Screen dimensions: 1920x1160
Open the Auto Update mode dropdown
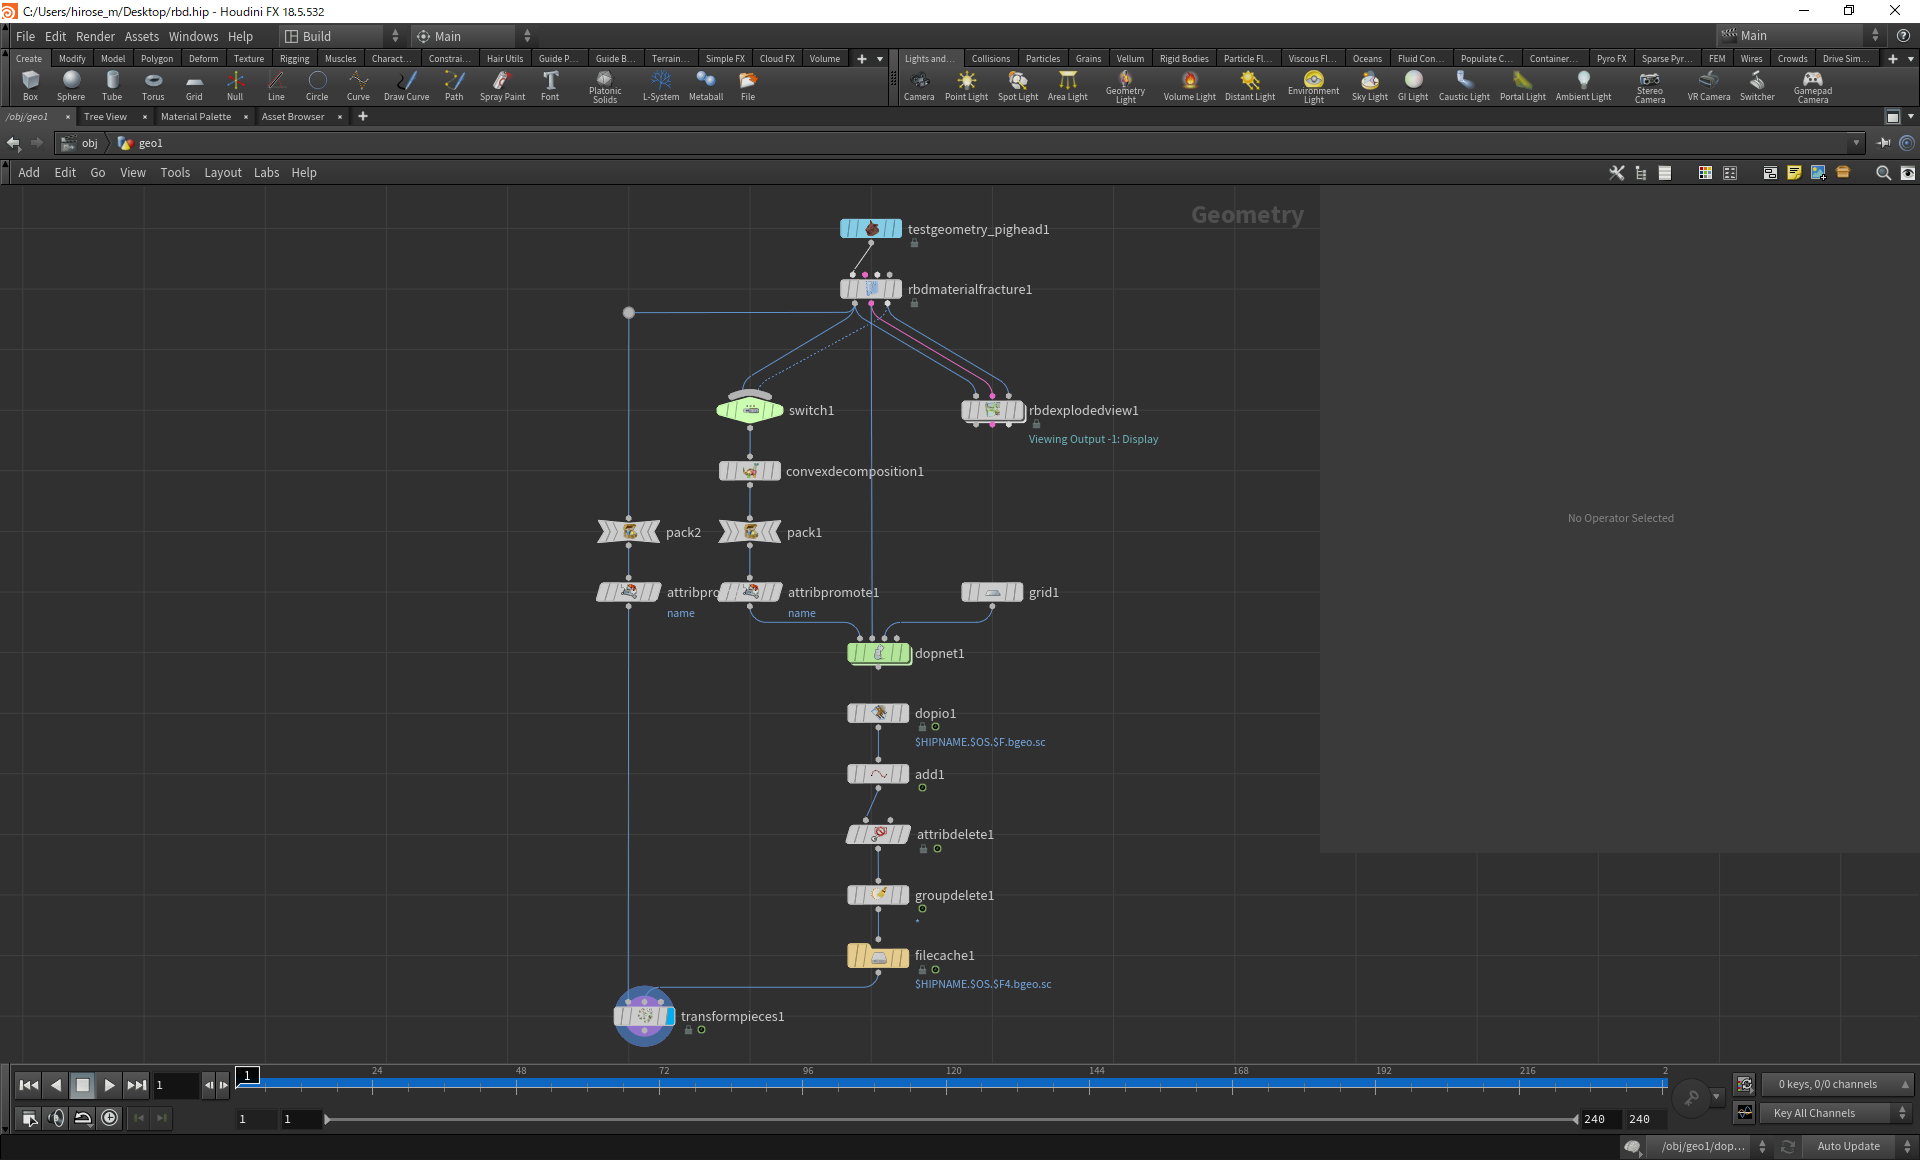pyautogui.click(x=1858, y=1146)
